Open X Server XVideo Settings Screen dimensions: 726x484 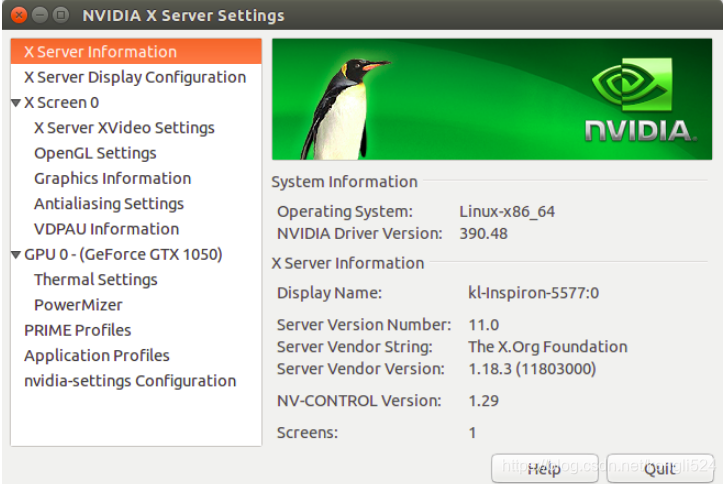click(x=124, y=127)
